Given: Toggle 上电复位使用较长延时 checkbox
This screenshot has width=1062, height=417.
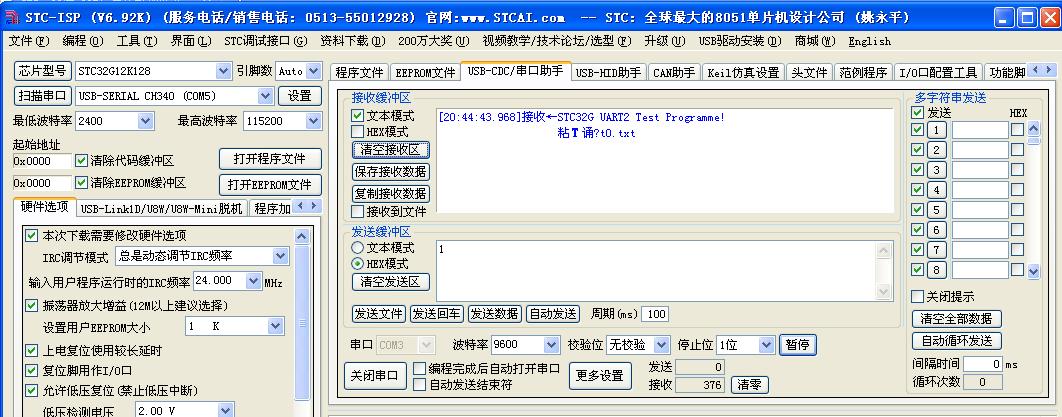Looking at the screenshot, I should tap(31, 351).
